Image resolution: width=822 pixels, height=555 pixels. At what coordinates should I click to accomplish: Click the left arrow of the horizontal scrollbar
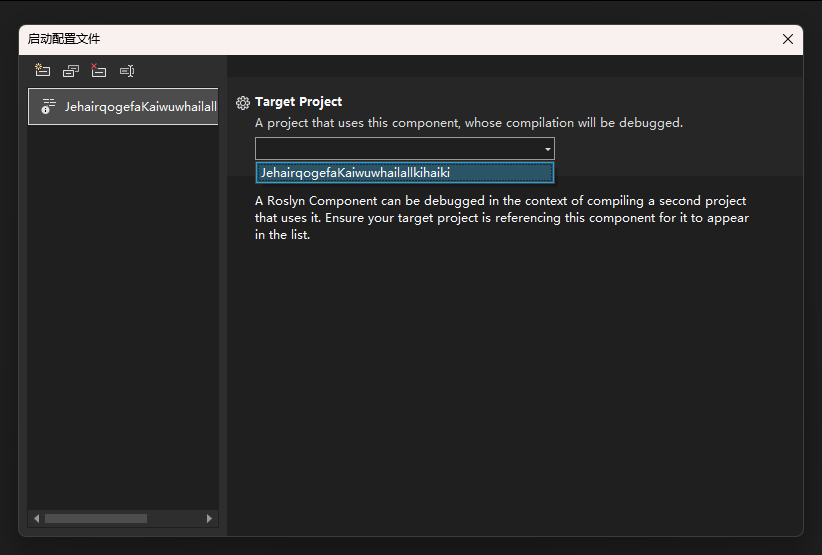coord(37,518)
